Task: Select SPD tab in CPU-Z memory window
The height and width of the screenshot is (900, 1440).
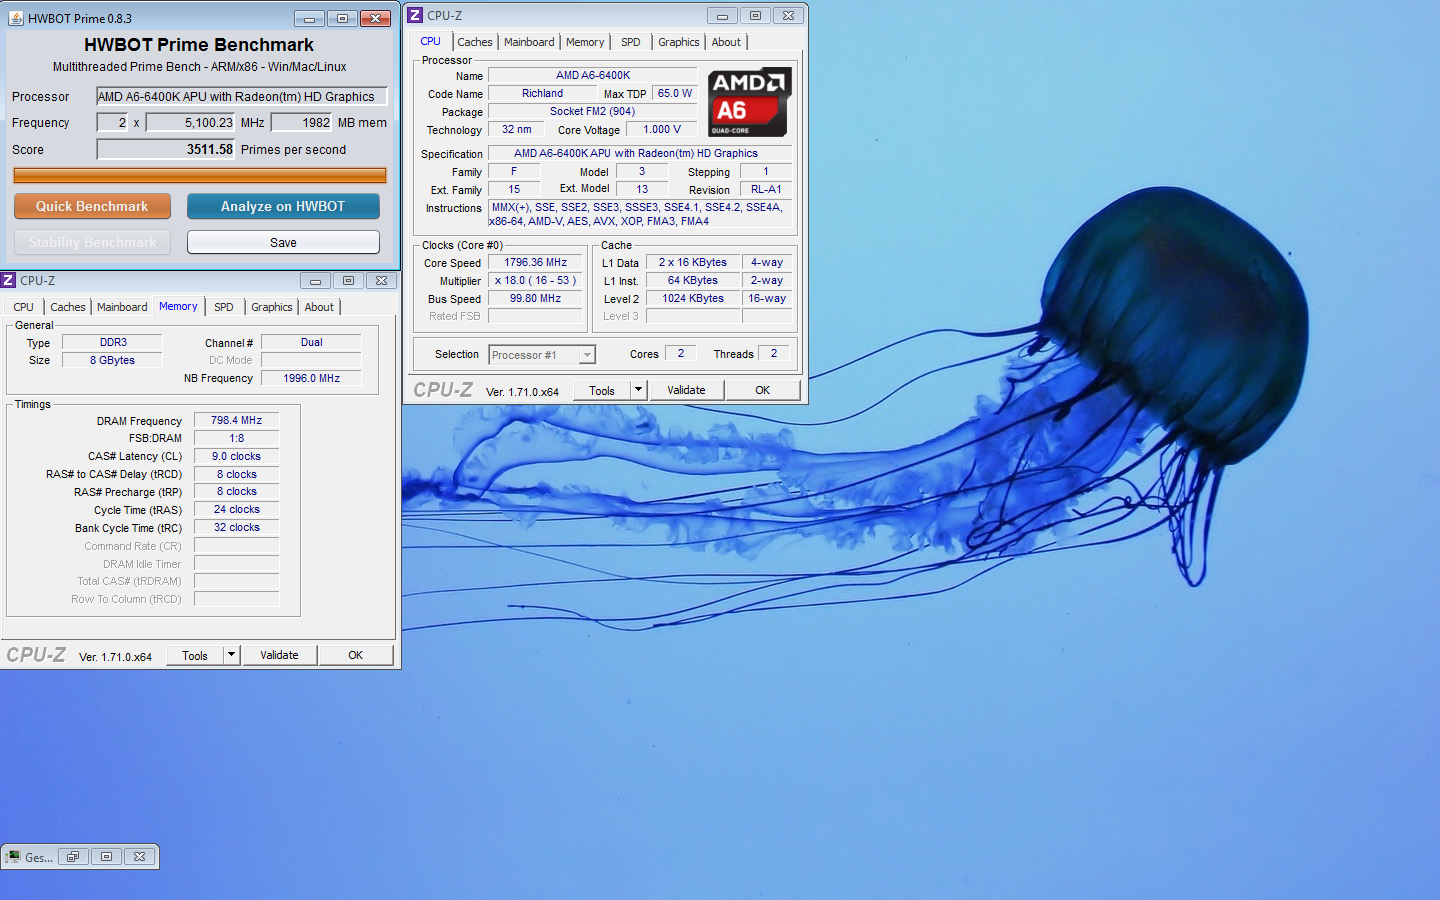Action: click(x=224, y=307)
